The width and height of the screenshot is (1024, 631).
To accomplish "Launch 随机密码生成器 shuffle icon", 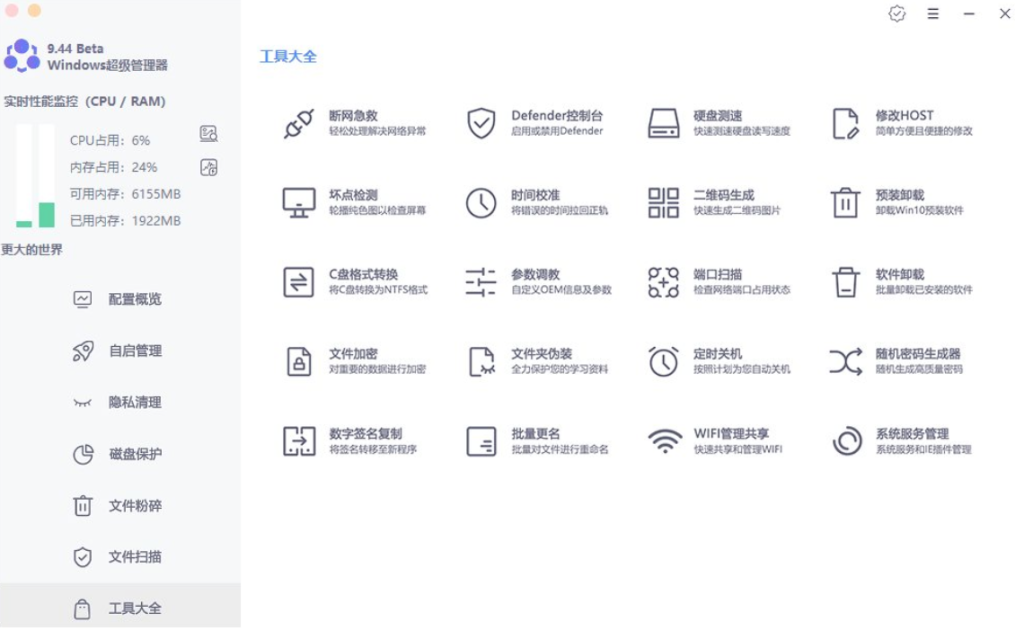I will tap(846, 362).
